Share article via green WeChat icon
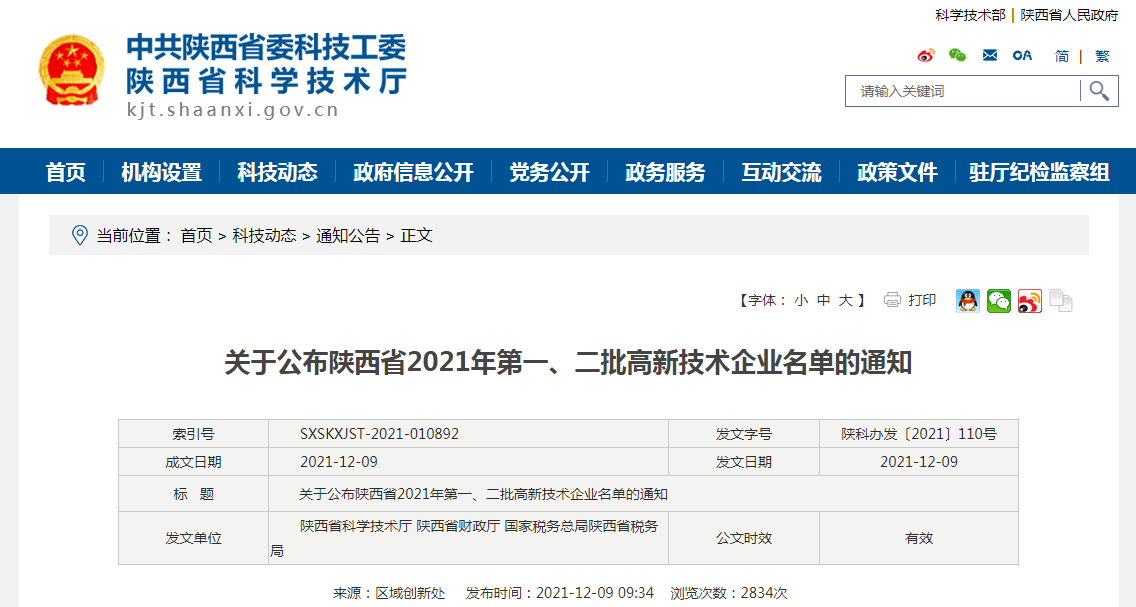The image size is (1136, 607). click(999, 301)
